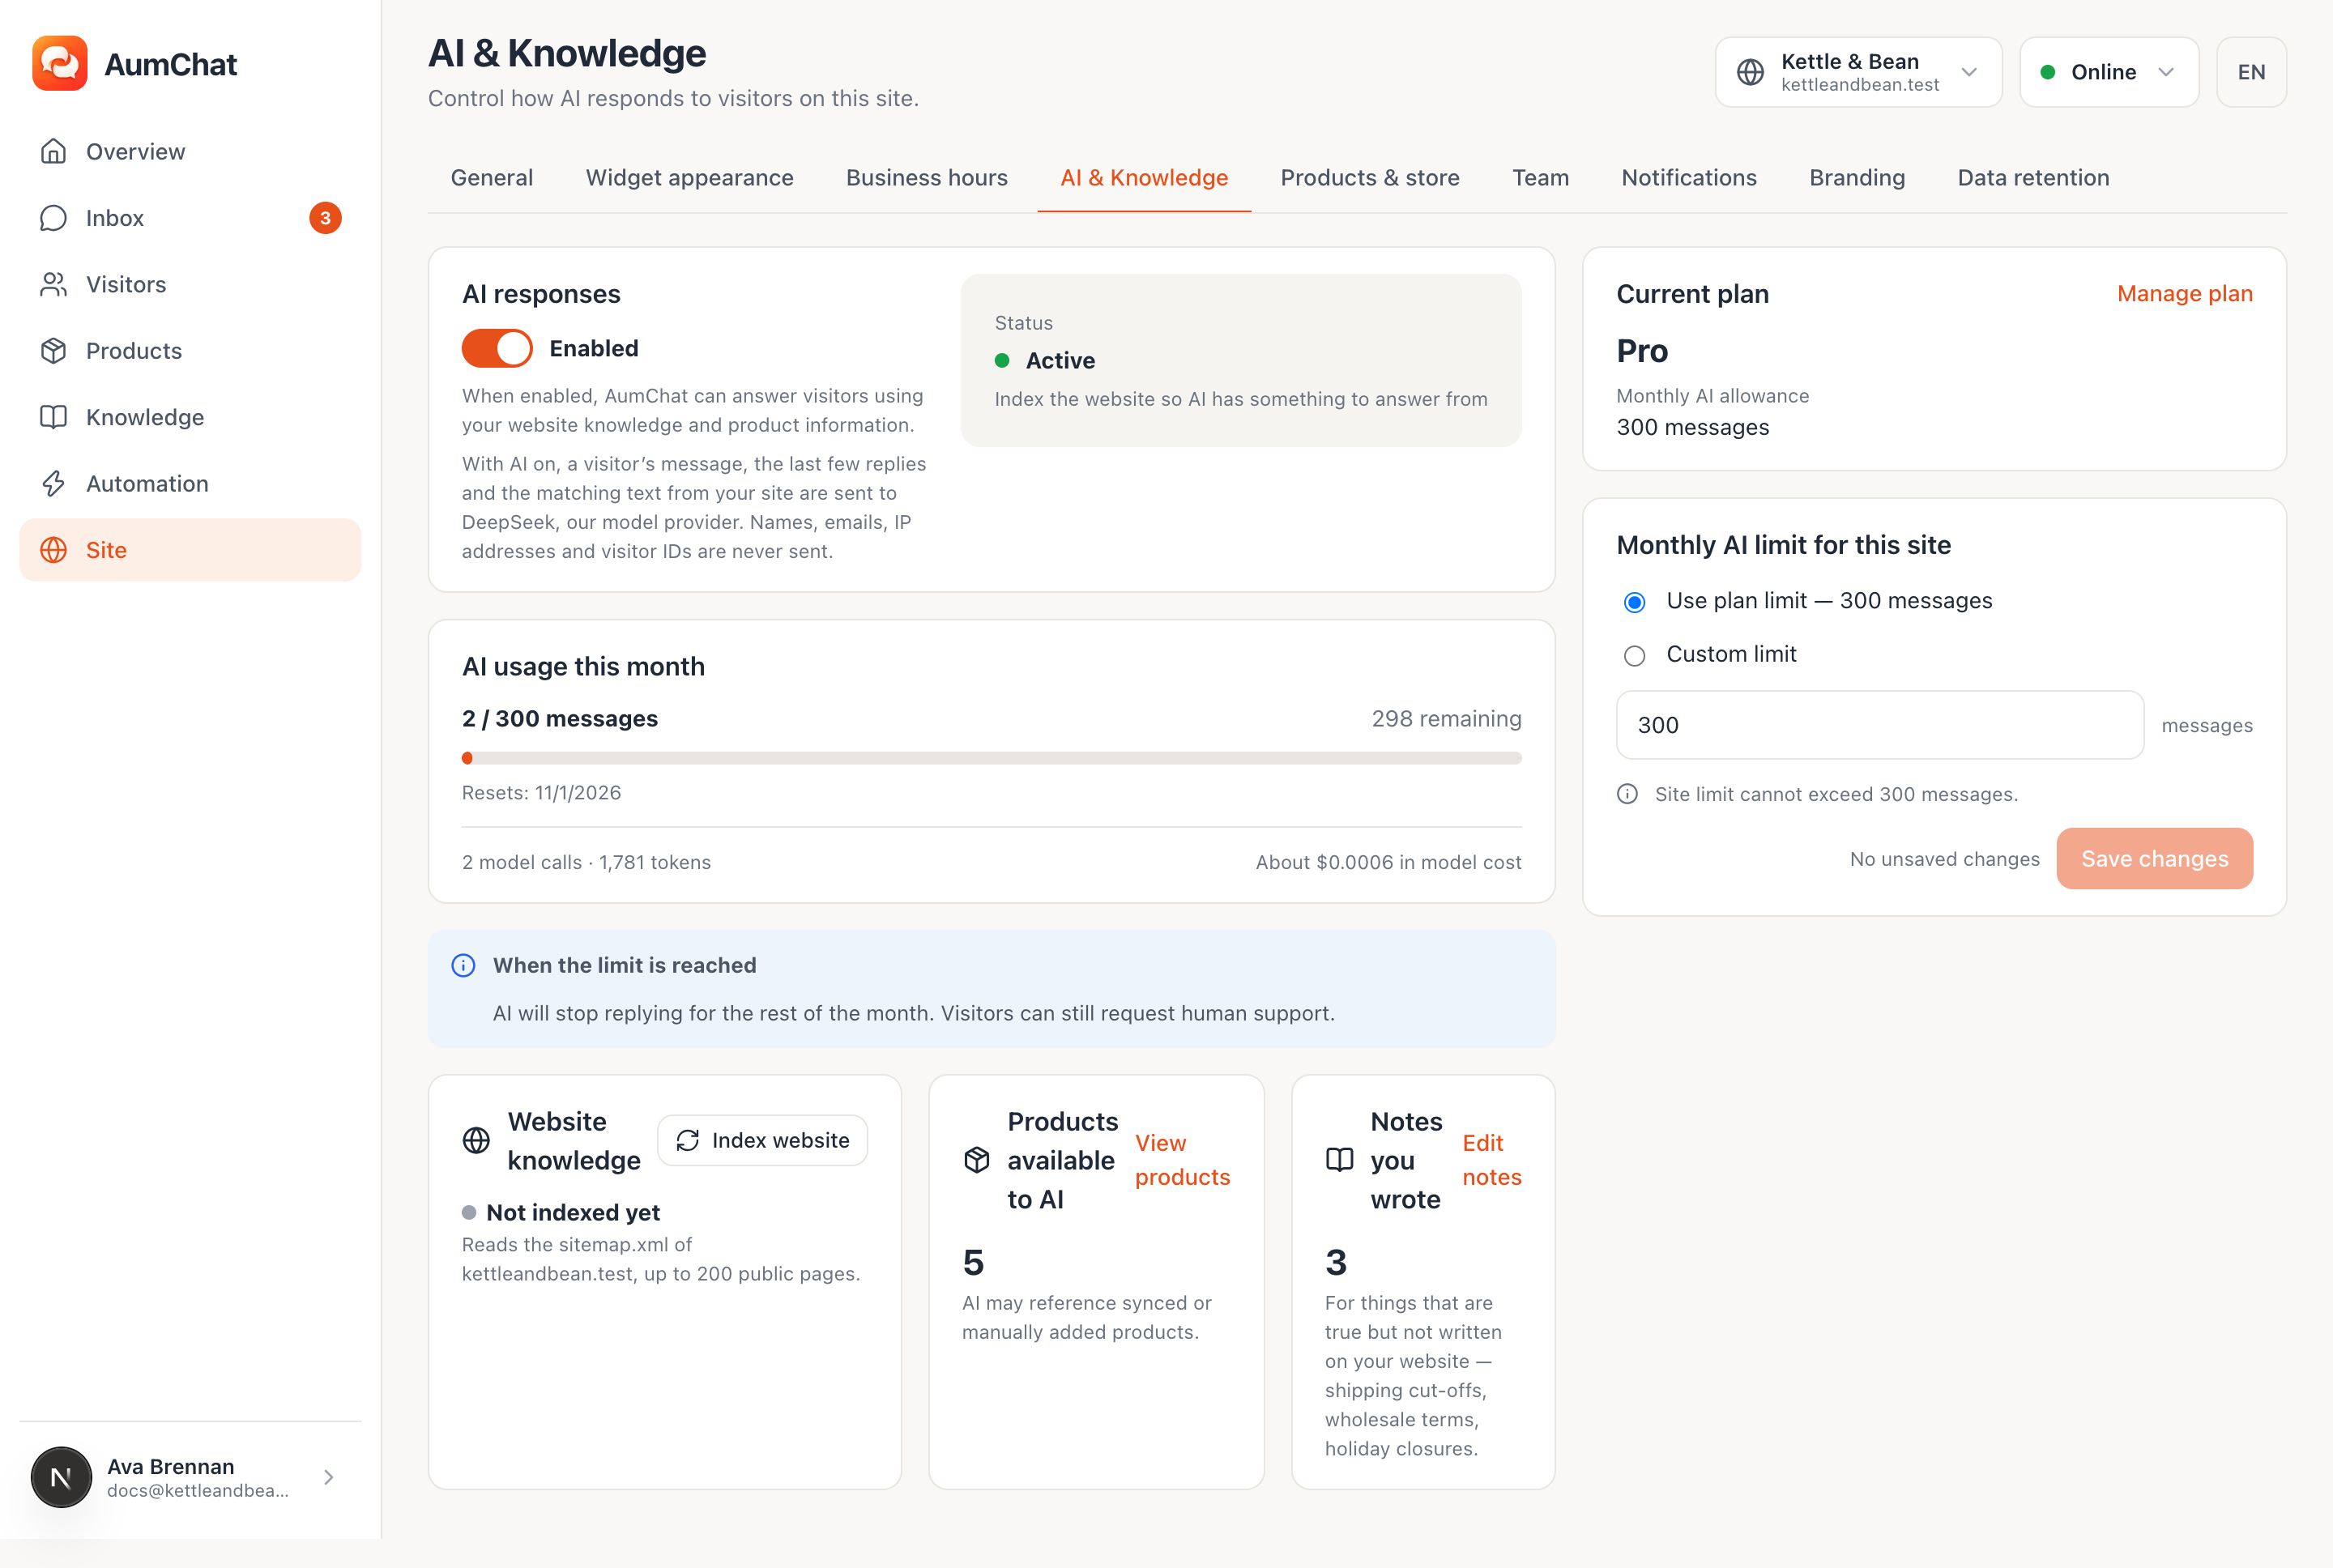Click the Automation lightning bolt icon
2333x1568 pixels.
pos(53,484)
